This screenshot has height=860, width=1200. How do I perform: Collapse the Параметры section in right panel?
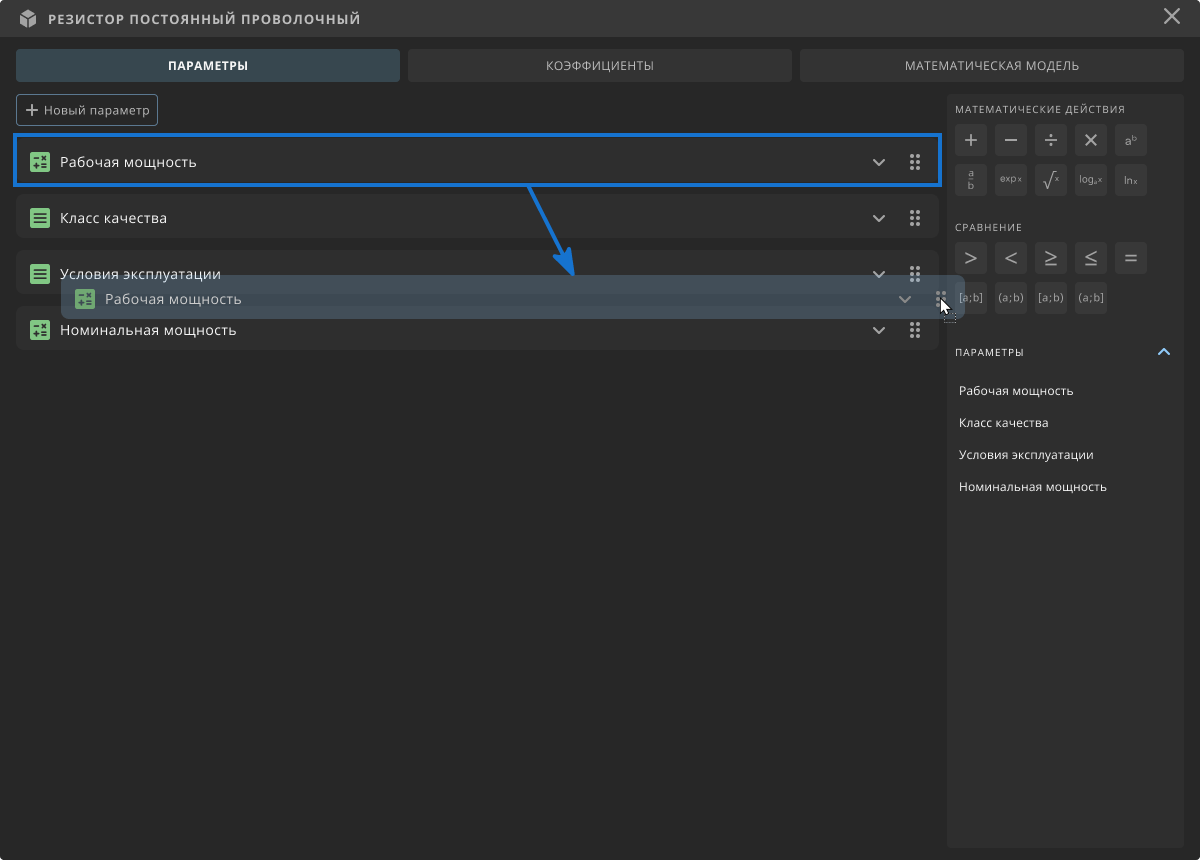click(1164, 352)
